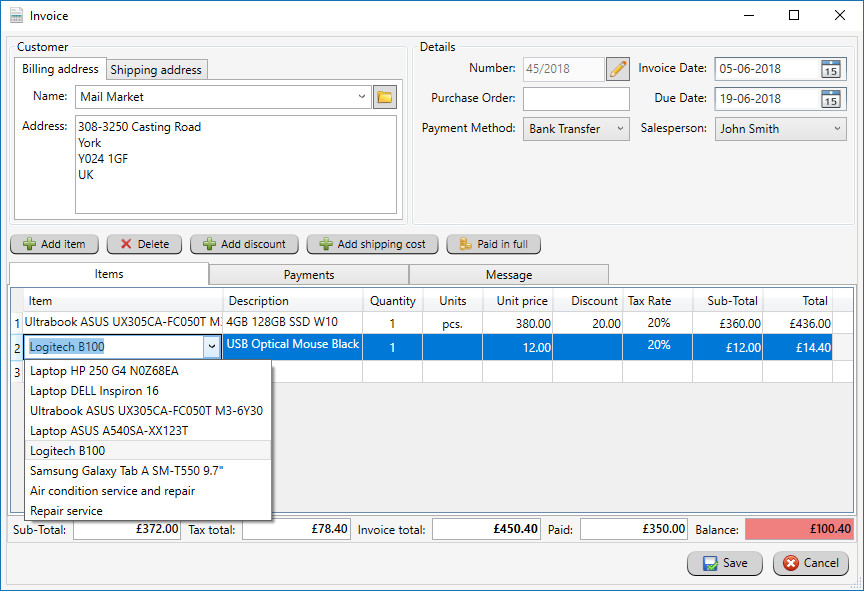Image resolution: width=864 pixels, height=591 pixels.
Task: Choose Laptop HP 250 G4 N0Z68EA from list
Action: coord(148,371)
